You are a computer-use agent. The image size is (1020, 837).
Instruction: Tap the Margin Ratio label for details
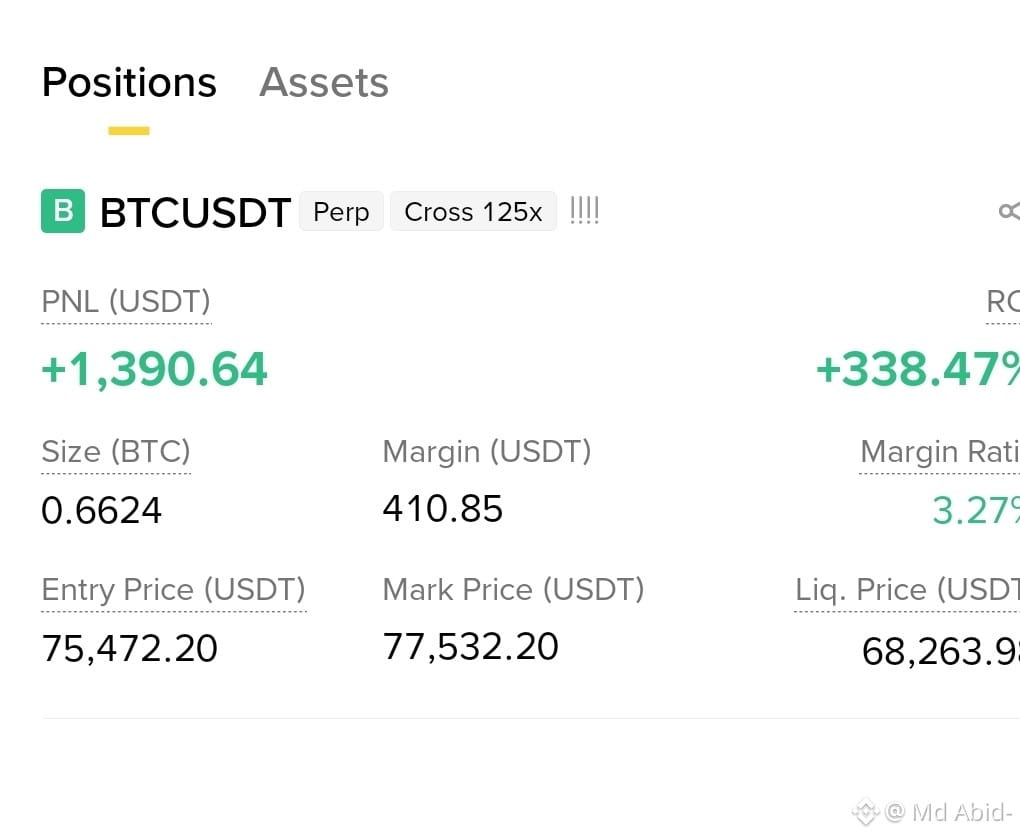pyautogui.click(x=940, y=451)
